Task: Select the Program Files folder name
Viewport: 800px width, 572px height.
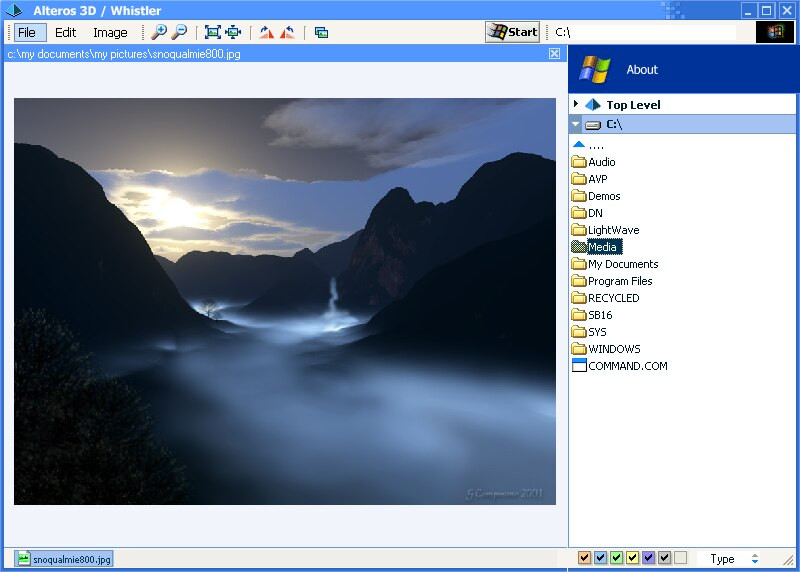Action: (620, 281)
